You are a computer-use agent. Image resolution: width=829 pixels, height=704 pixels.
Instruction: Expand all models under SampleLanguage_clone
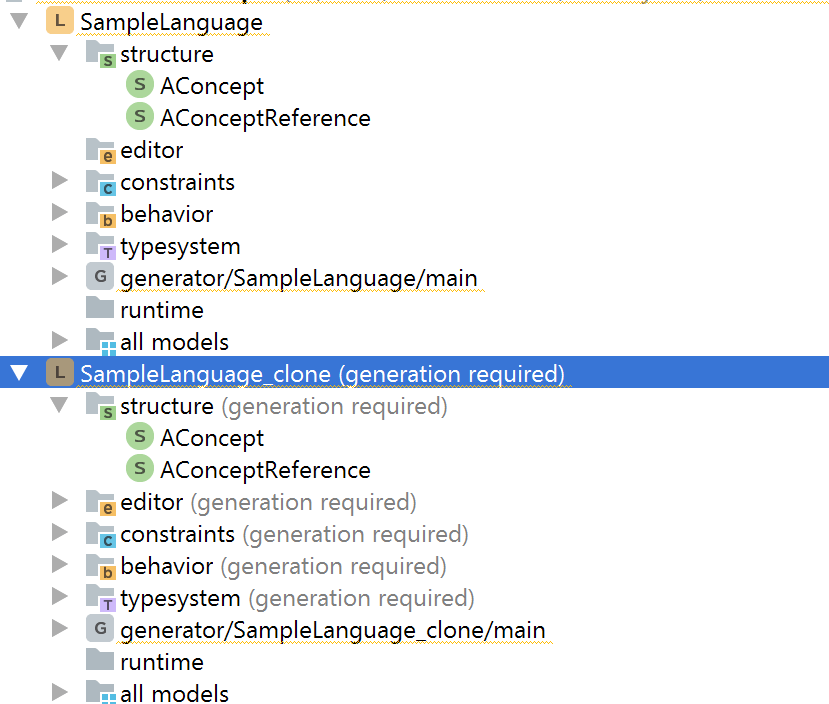click(x=59, y=694)
